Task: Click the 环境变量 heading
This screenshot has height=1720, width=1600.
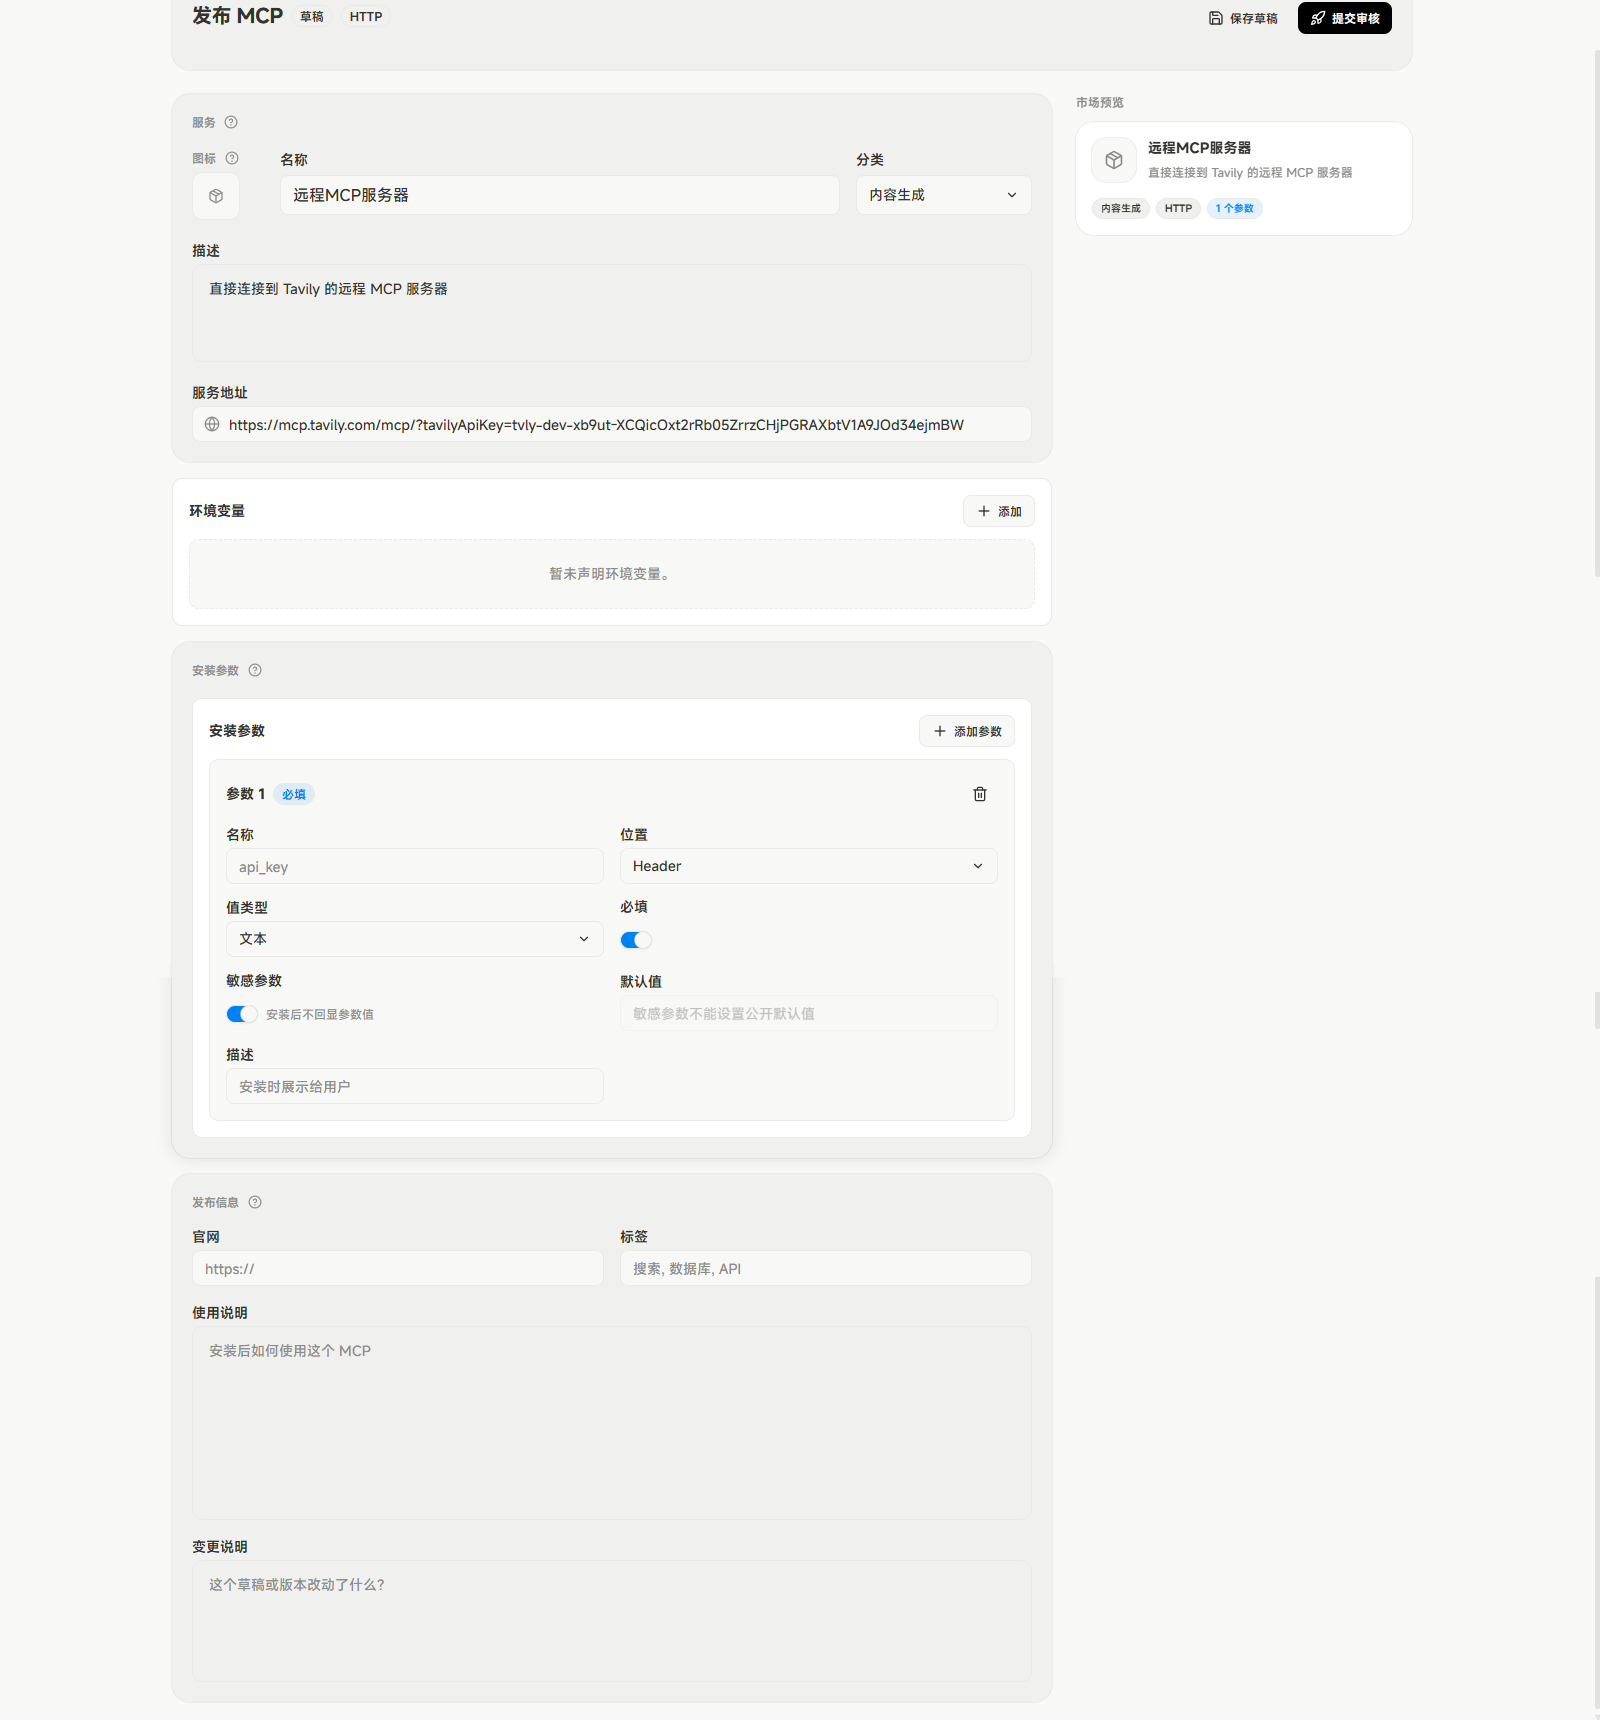Action: [217, 511]
